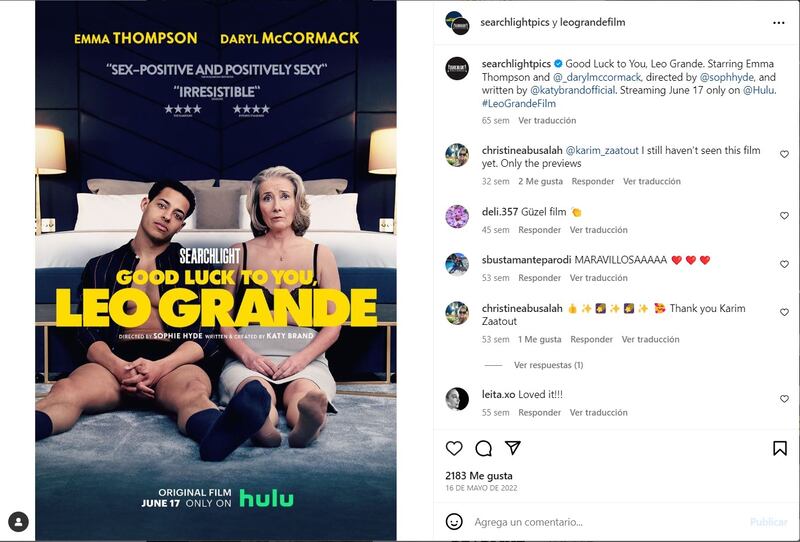Open the comment bubble icon
Image resolution: width=800 pixels, height=542 pixels.
coord(483,449)
